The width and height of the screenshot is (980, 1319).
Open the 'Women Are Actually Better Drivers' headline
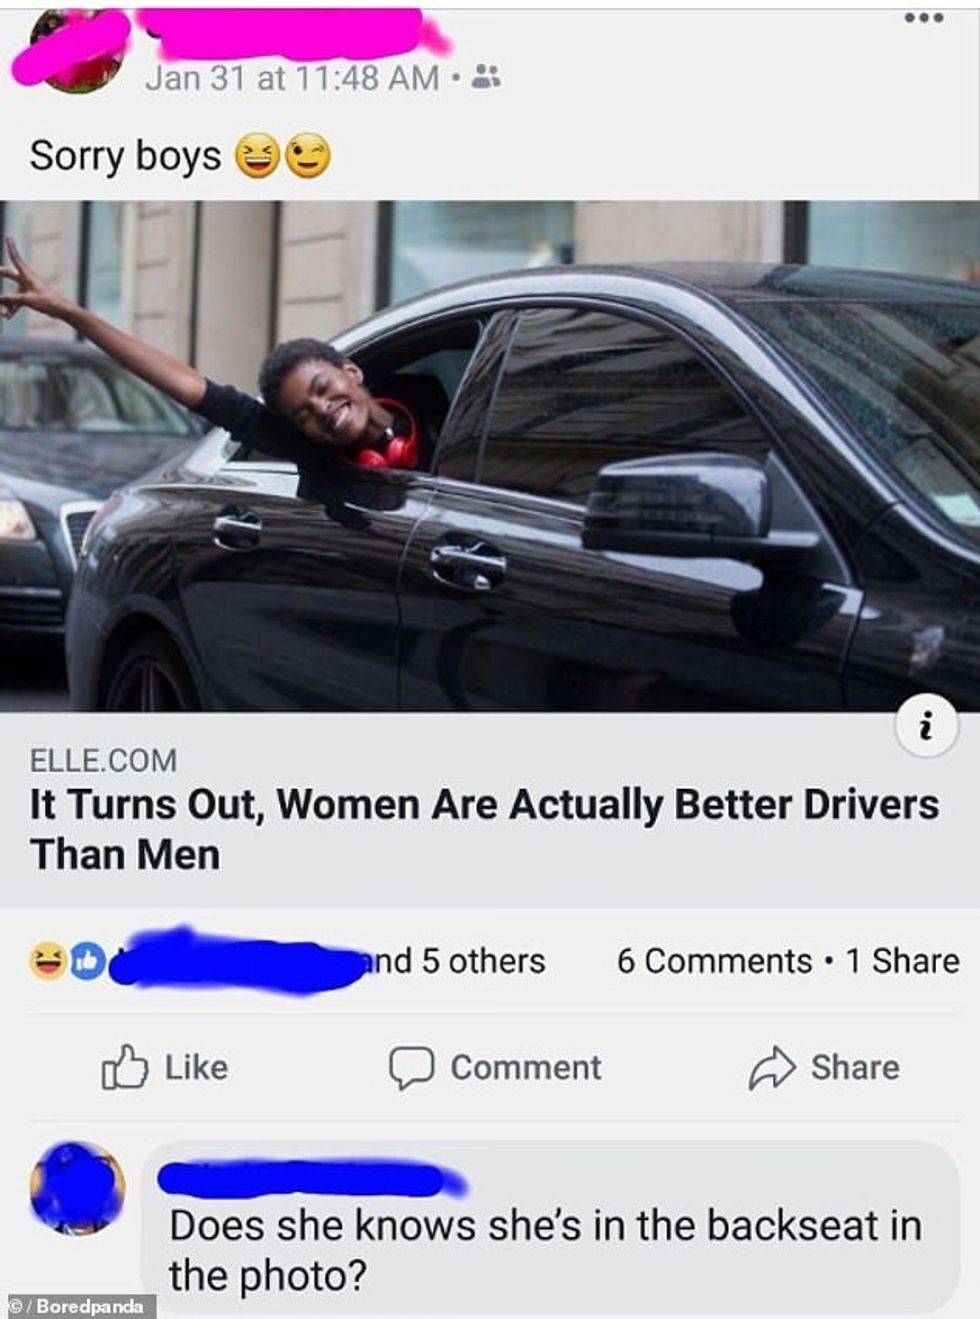[x=485, y=829]
